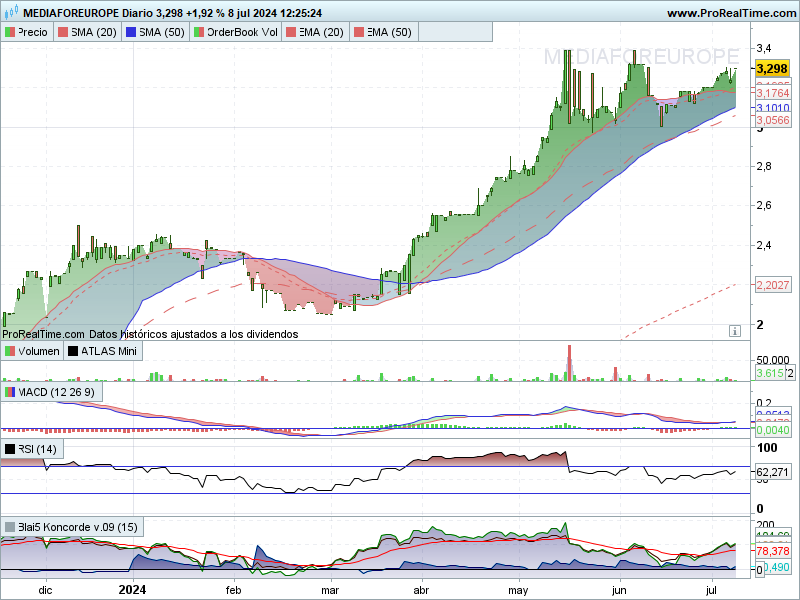Screen dimensions: 800x600
Task: Click the jun label on time axis
Action: tap(619, 591)
